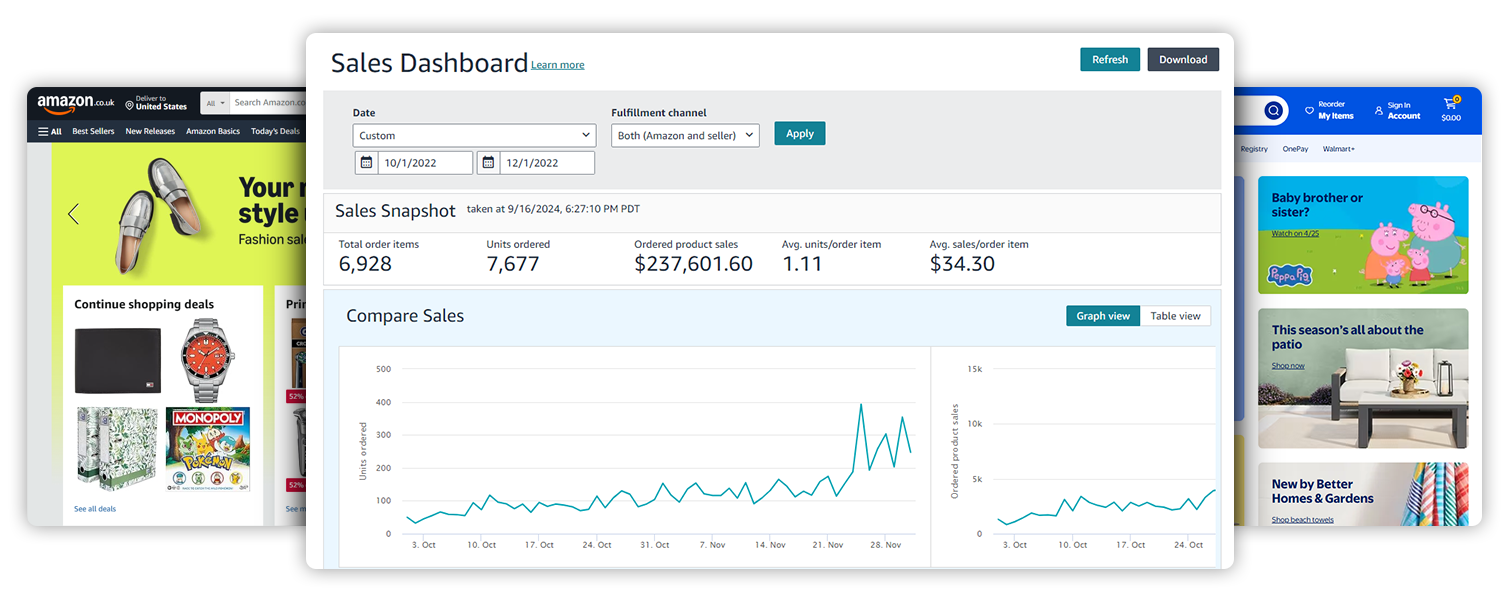Viewport: 1511px width, 596px height.
Task: Expand the All search category dropdown
Action: [x=215, y=103]
